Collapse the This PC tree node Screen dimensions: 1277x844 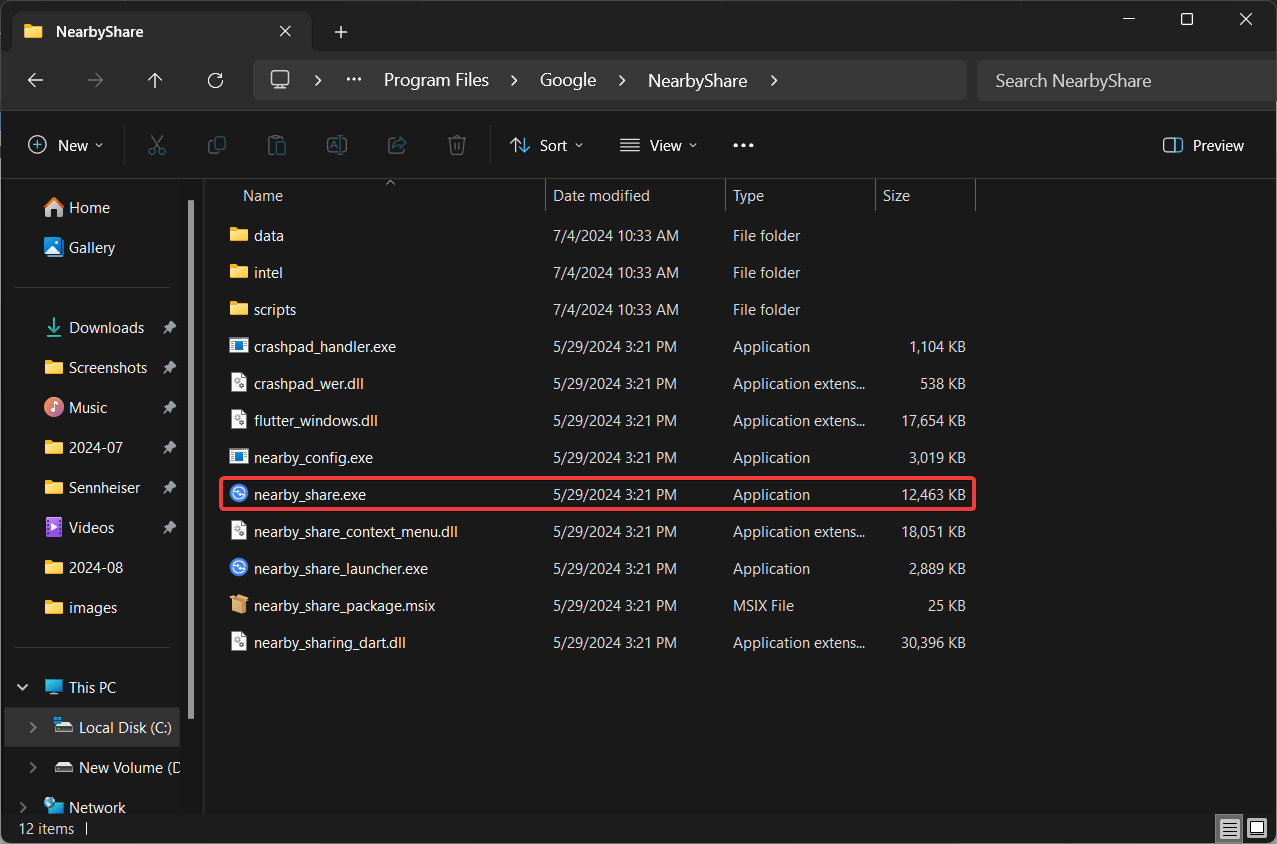pyautogui.click(x=23, y=688)
